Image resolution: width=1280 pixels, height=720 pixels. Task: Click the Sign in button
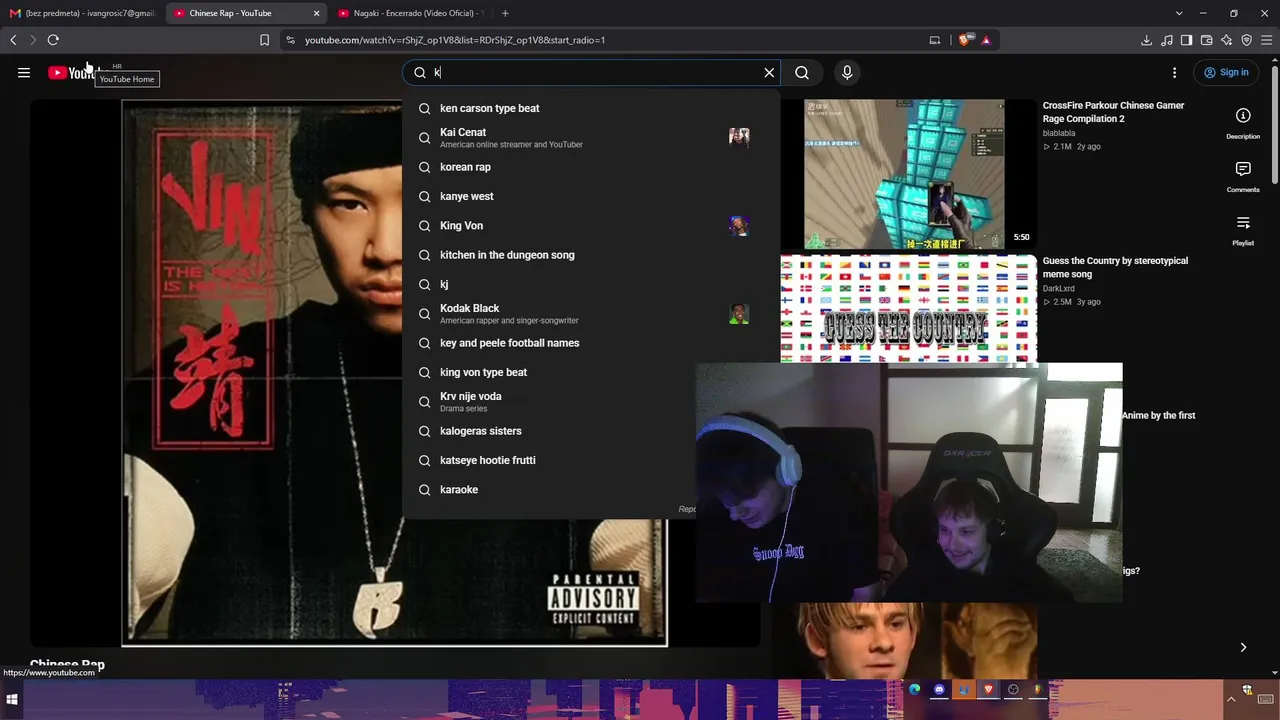[x=1226, y=72]
